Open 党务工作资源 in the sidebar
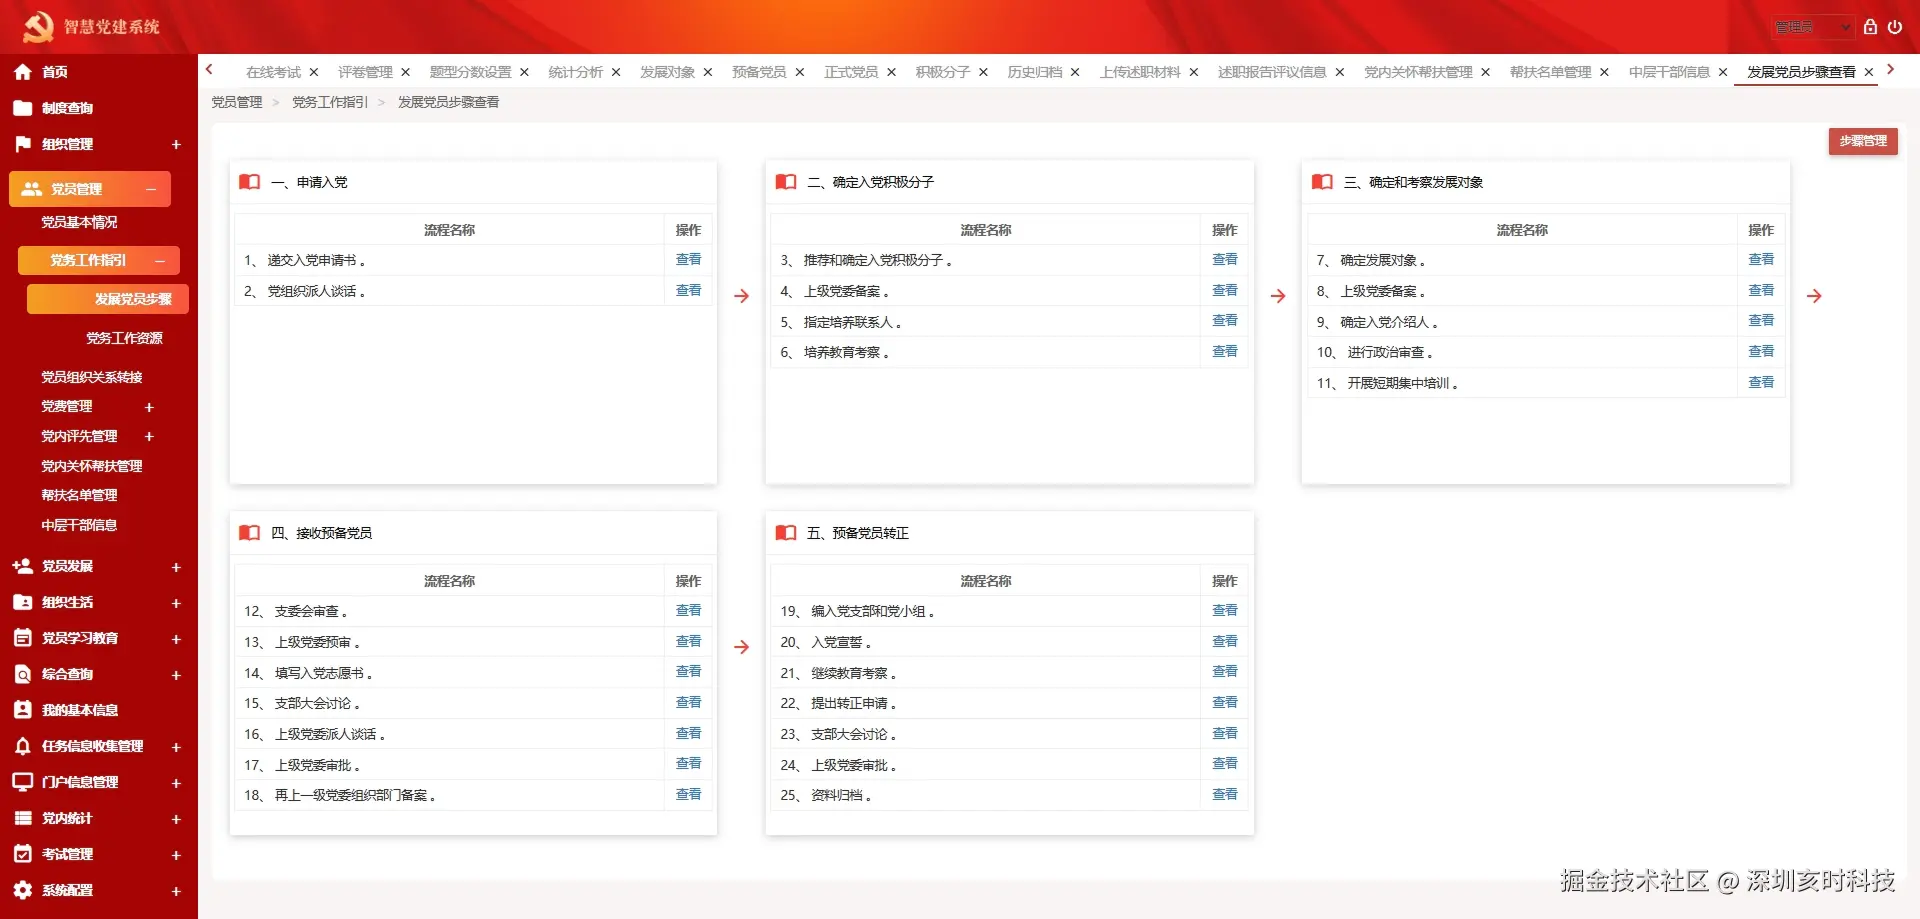 [x=124, y=338]
